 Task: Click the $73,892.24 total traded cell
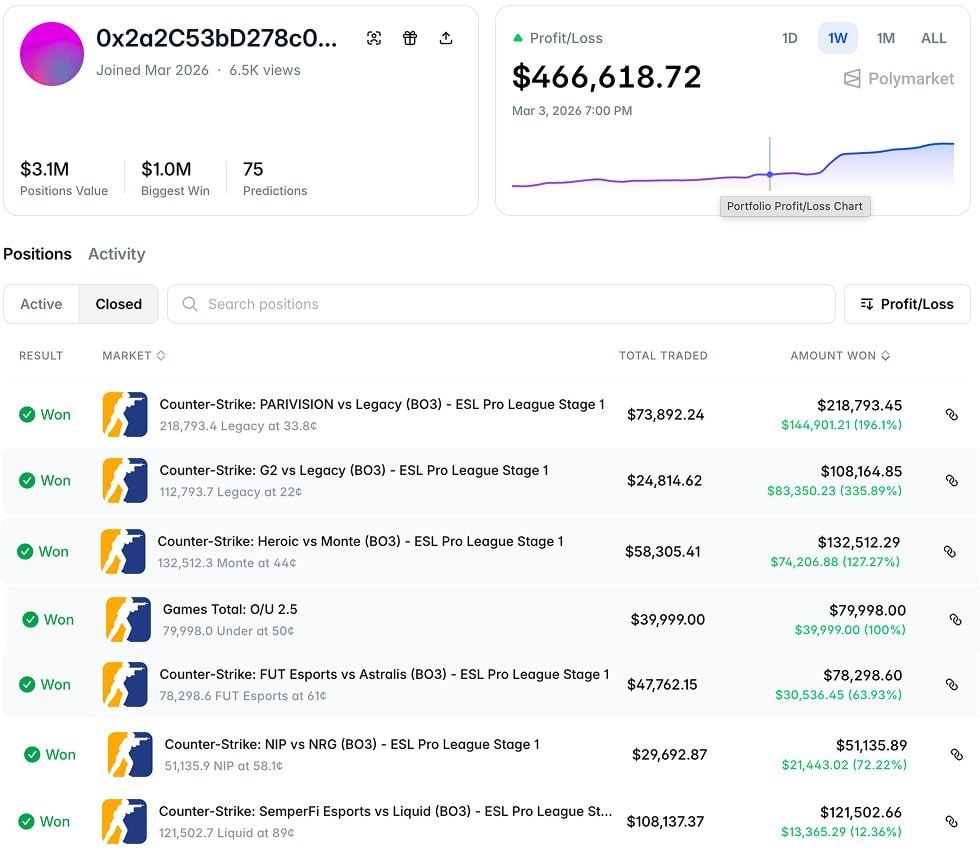[x=666, y=414]
